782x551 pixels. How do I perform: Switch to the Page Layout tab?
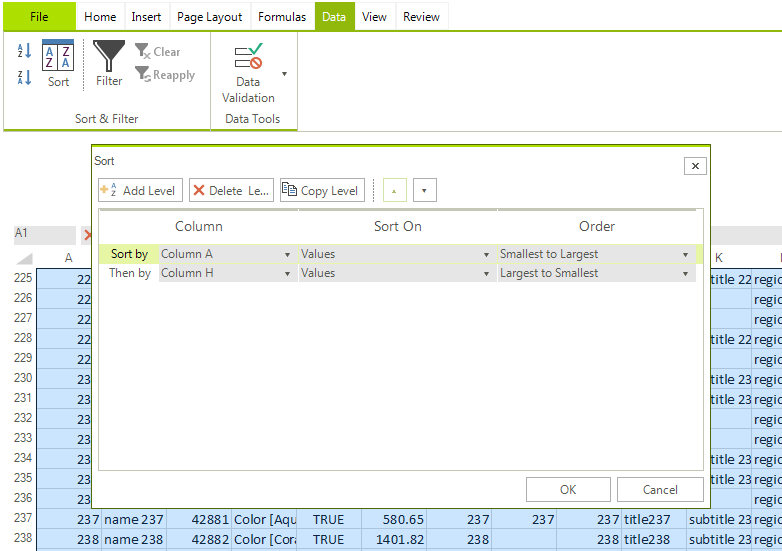tap(209, 16)
